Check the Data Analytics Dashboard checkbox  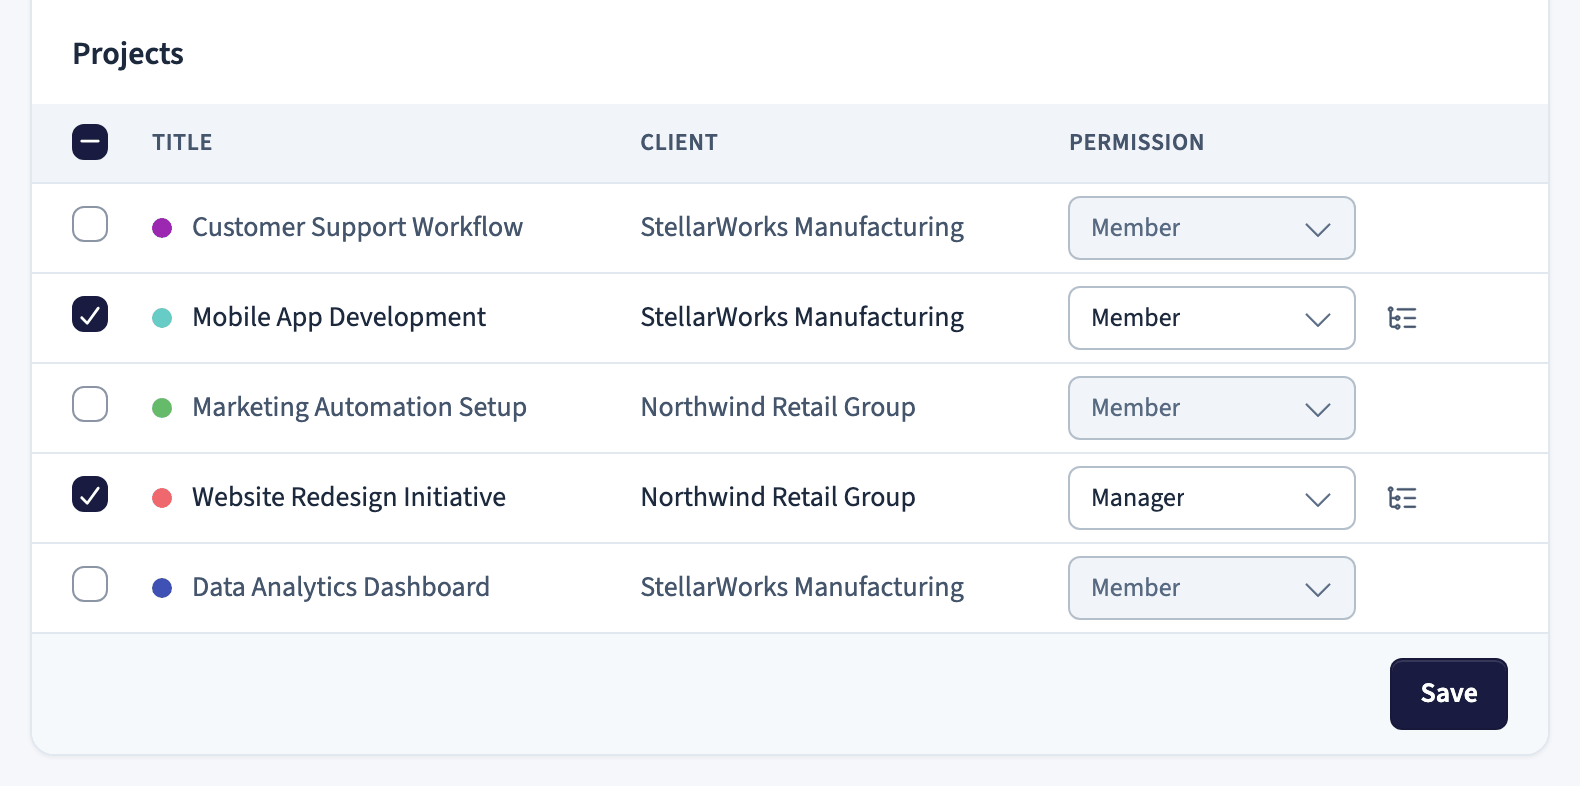click(90, 584)
